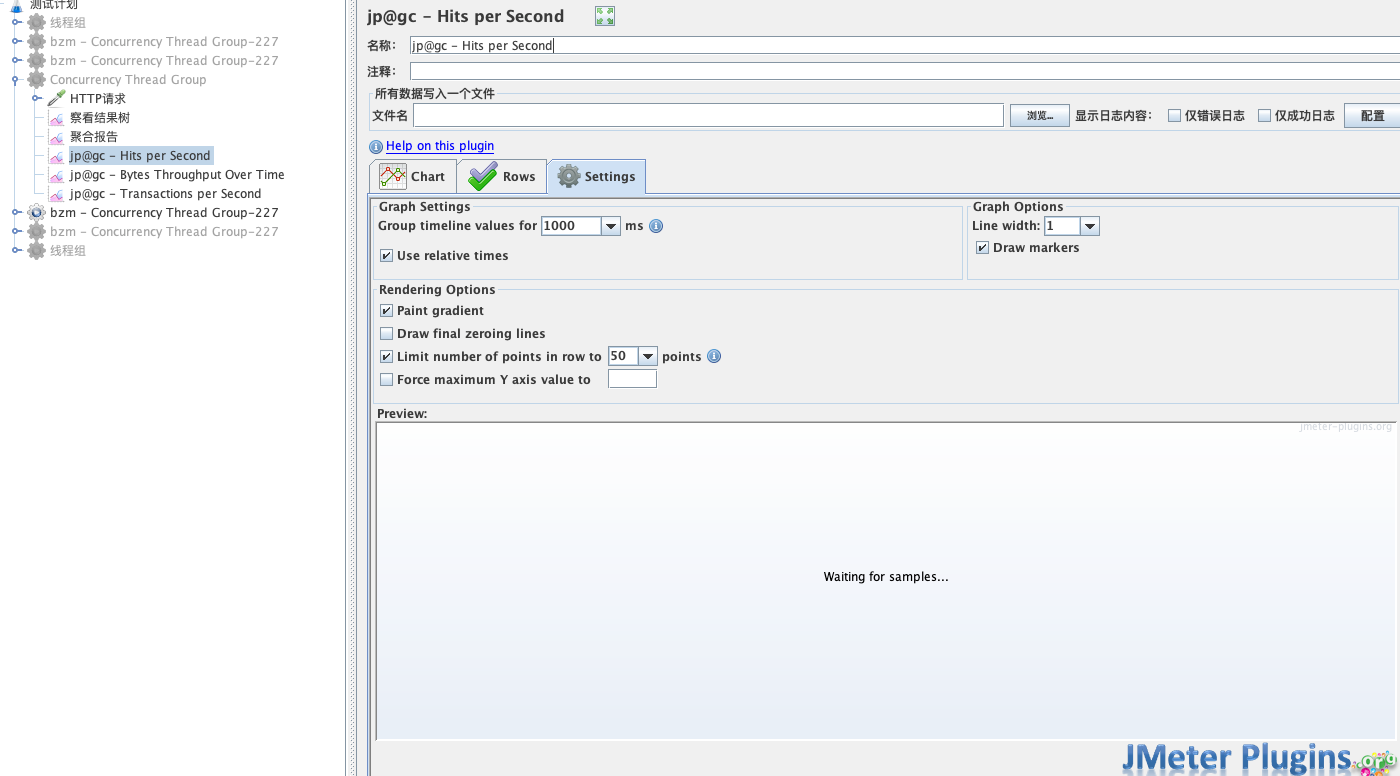Click the Transactions per Second tree icon
Screen dimensions: 1400x776
click(57, 194)
